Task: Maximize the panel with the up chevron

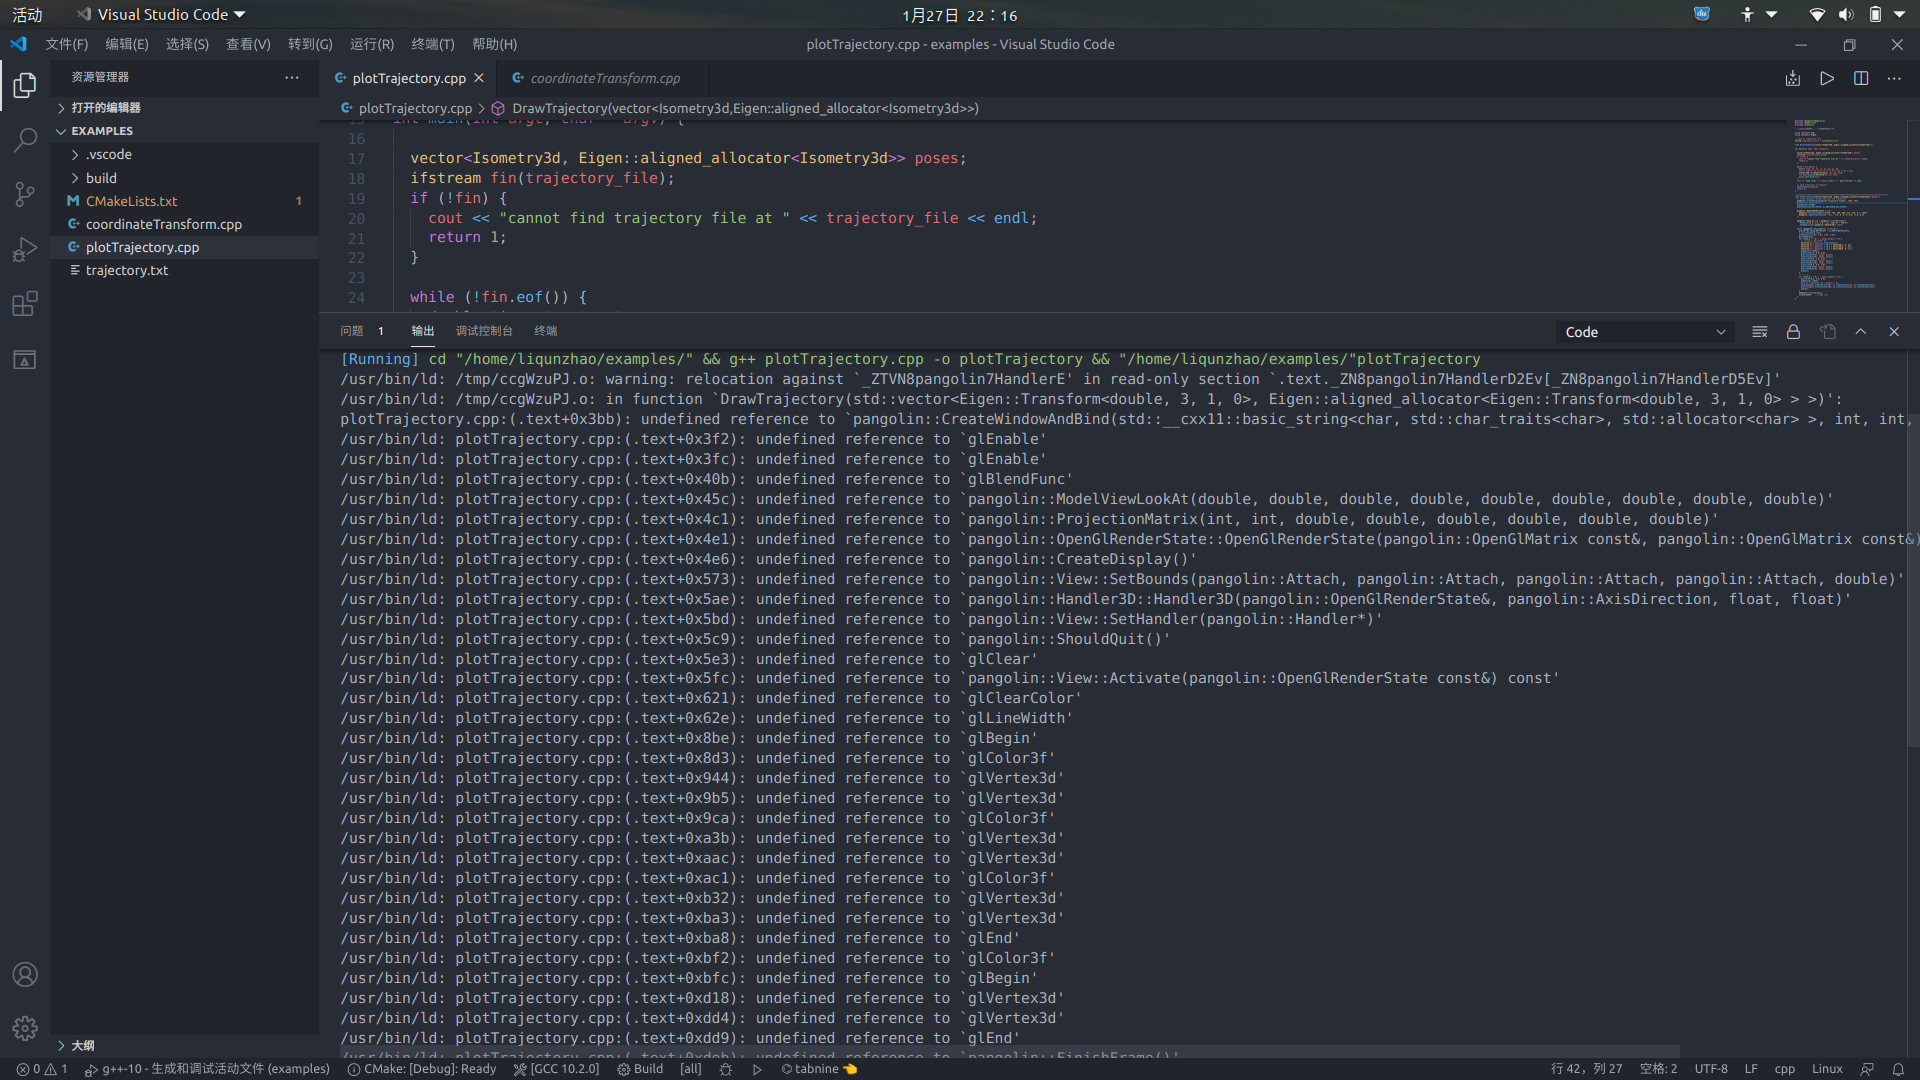Action: point(1861,332)
